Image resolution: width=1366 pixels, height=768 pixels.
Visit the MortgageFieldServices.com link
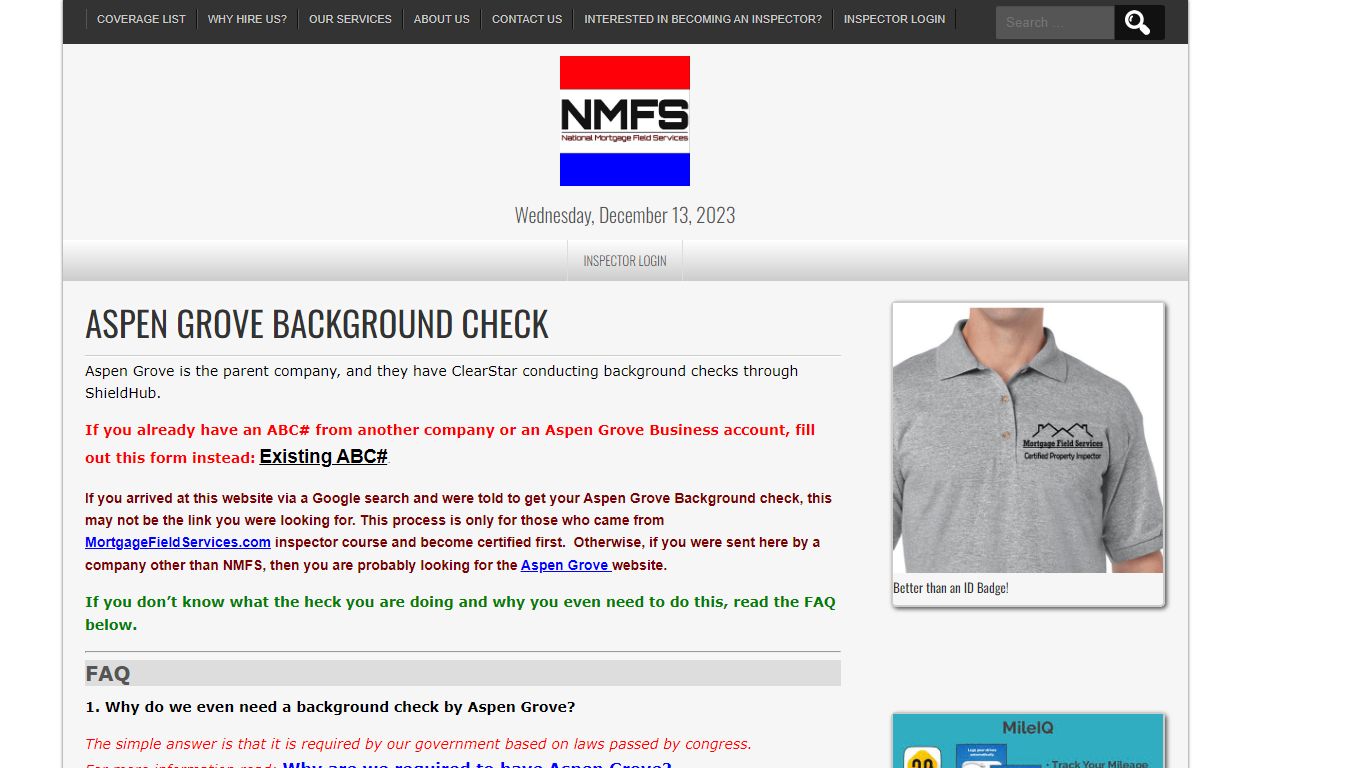[178, 542]
